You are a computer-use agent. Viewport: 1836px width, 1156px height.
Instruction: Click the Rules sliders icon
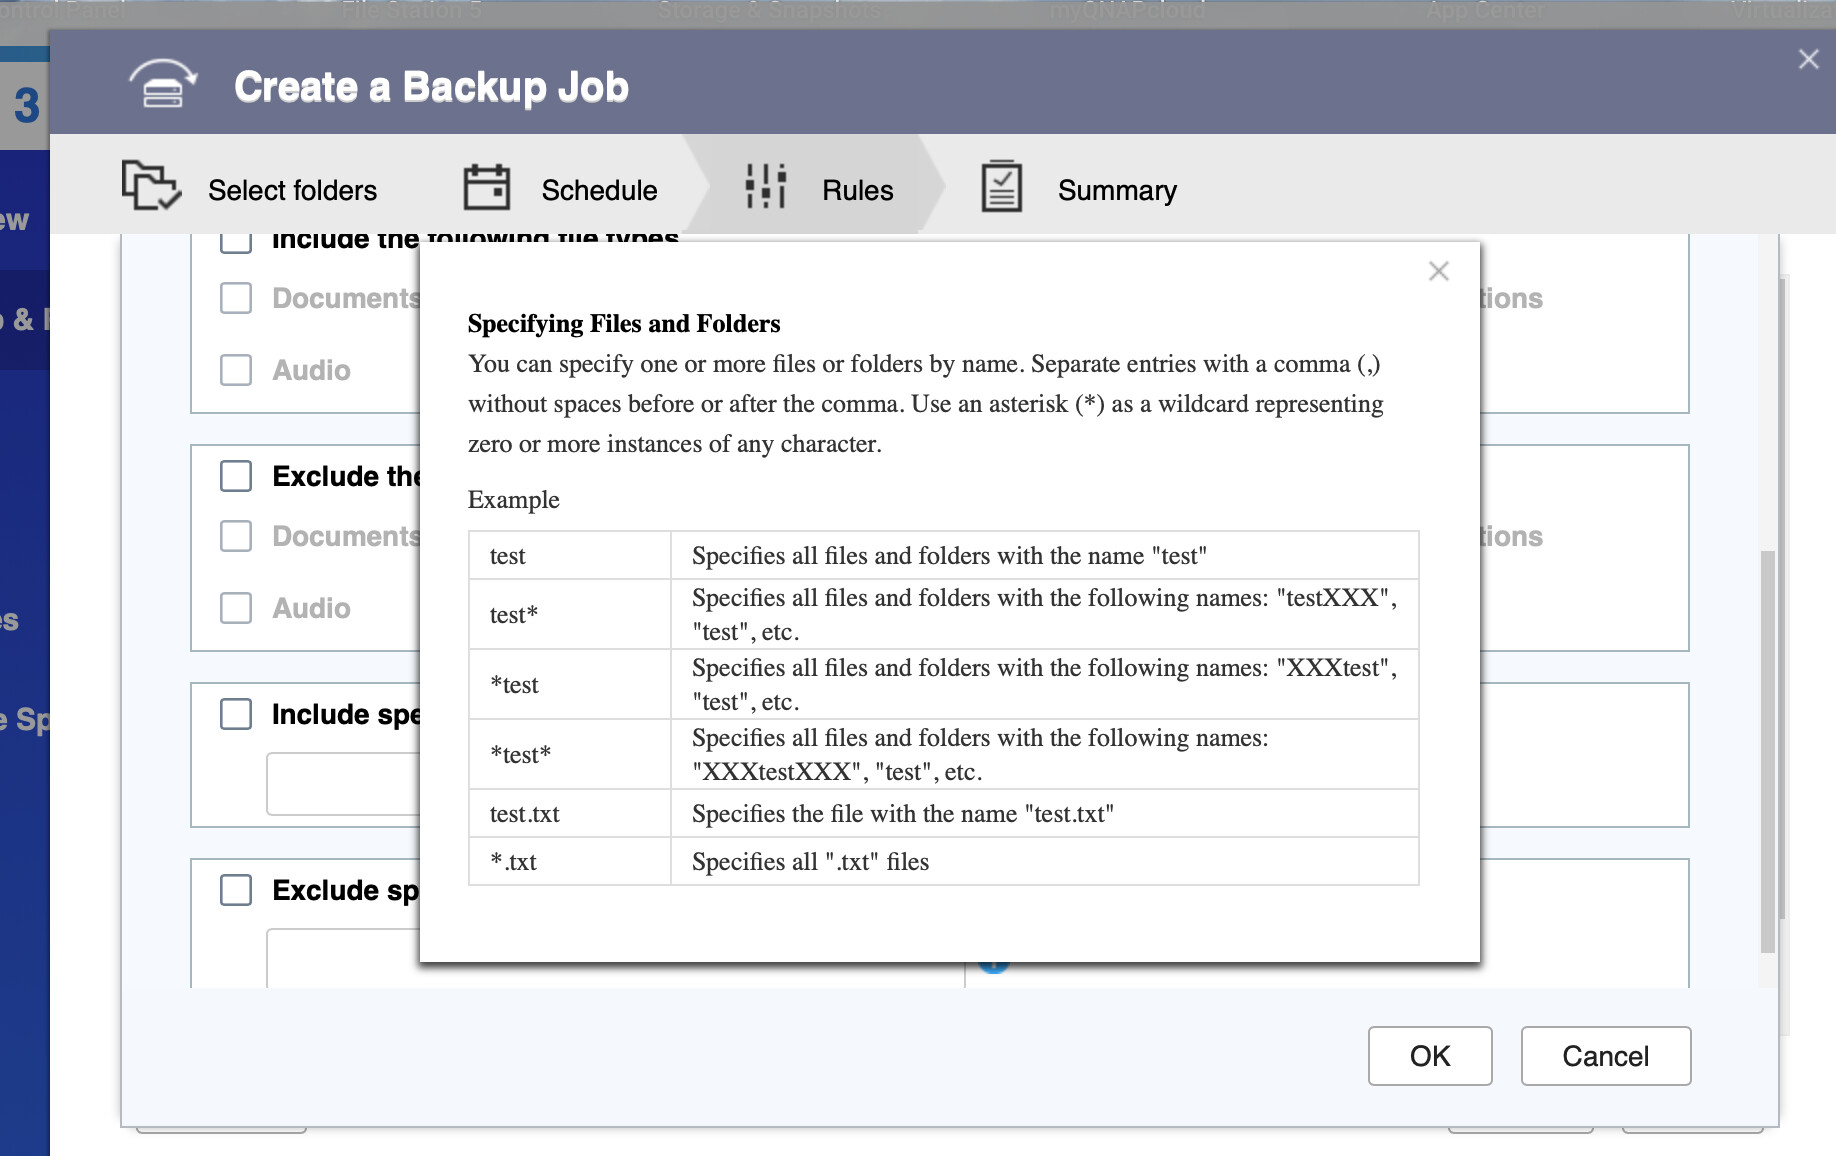[765, 187]
